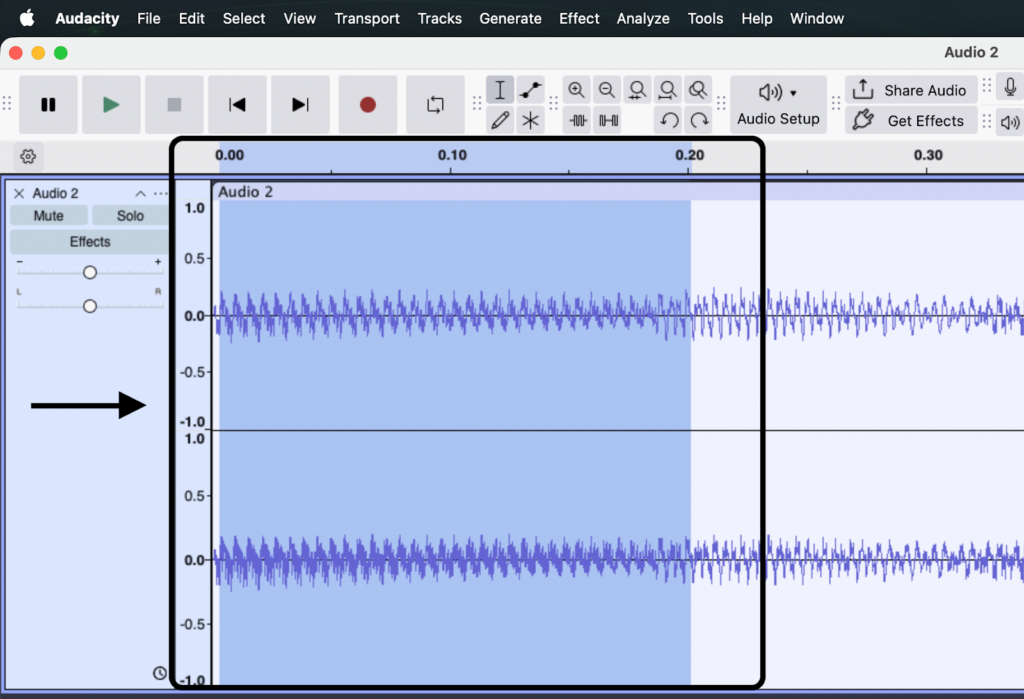
Task: Select the Envelope tool
Action: pyautogui.click(x=531, y=90)
